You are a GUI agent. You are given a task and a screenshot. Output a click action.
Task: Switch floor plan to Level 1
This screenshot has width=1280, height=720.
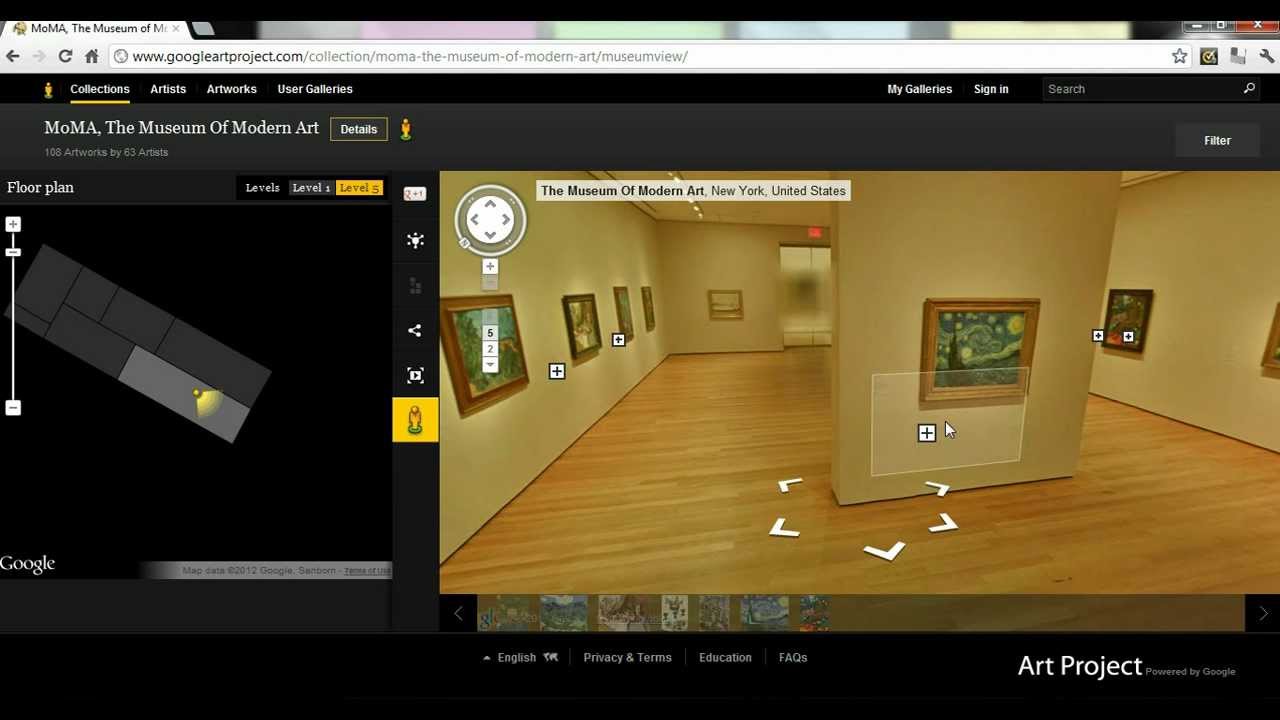[310, 188]
